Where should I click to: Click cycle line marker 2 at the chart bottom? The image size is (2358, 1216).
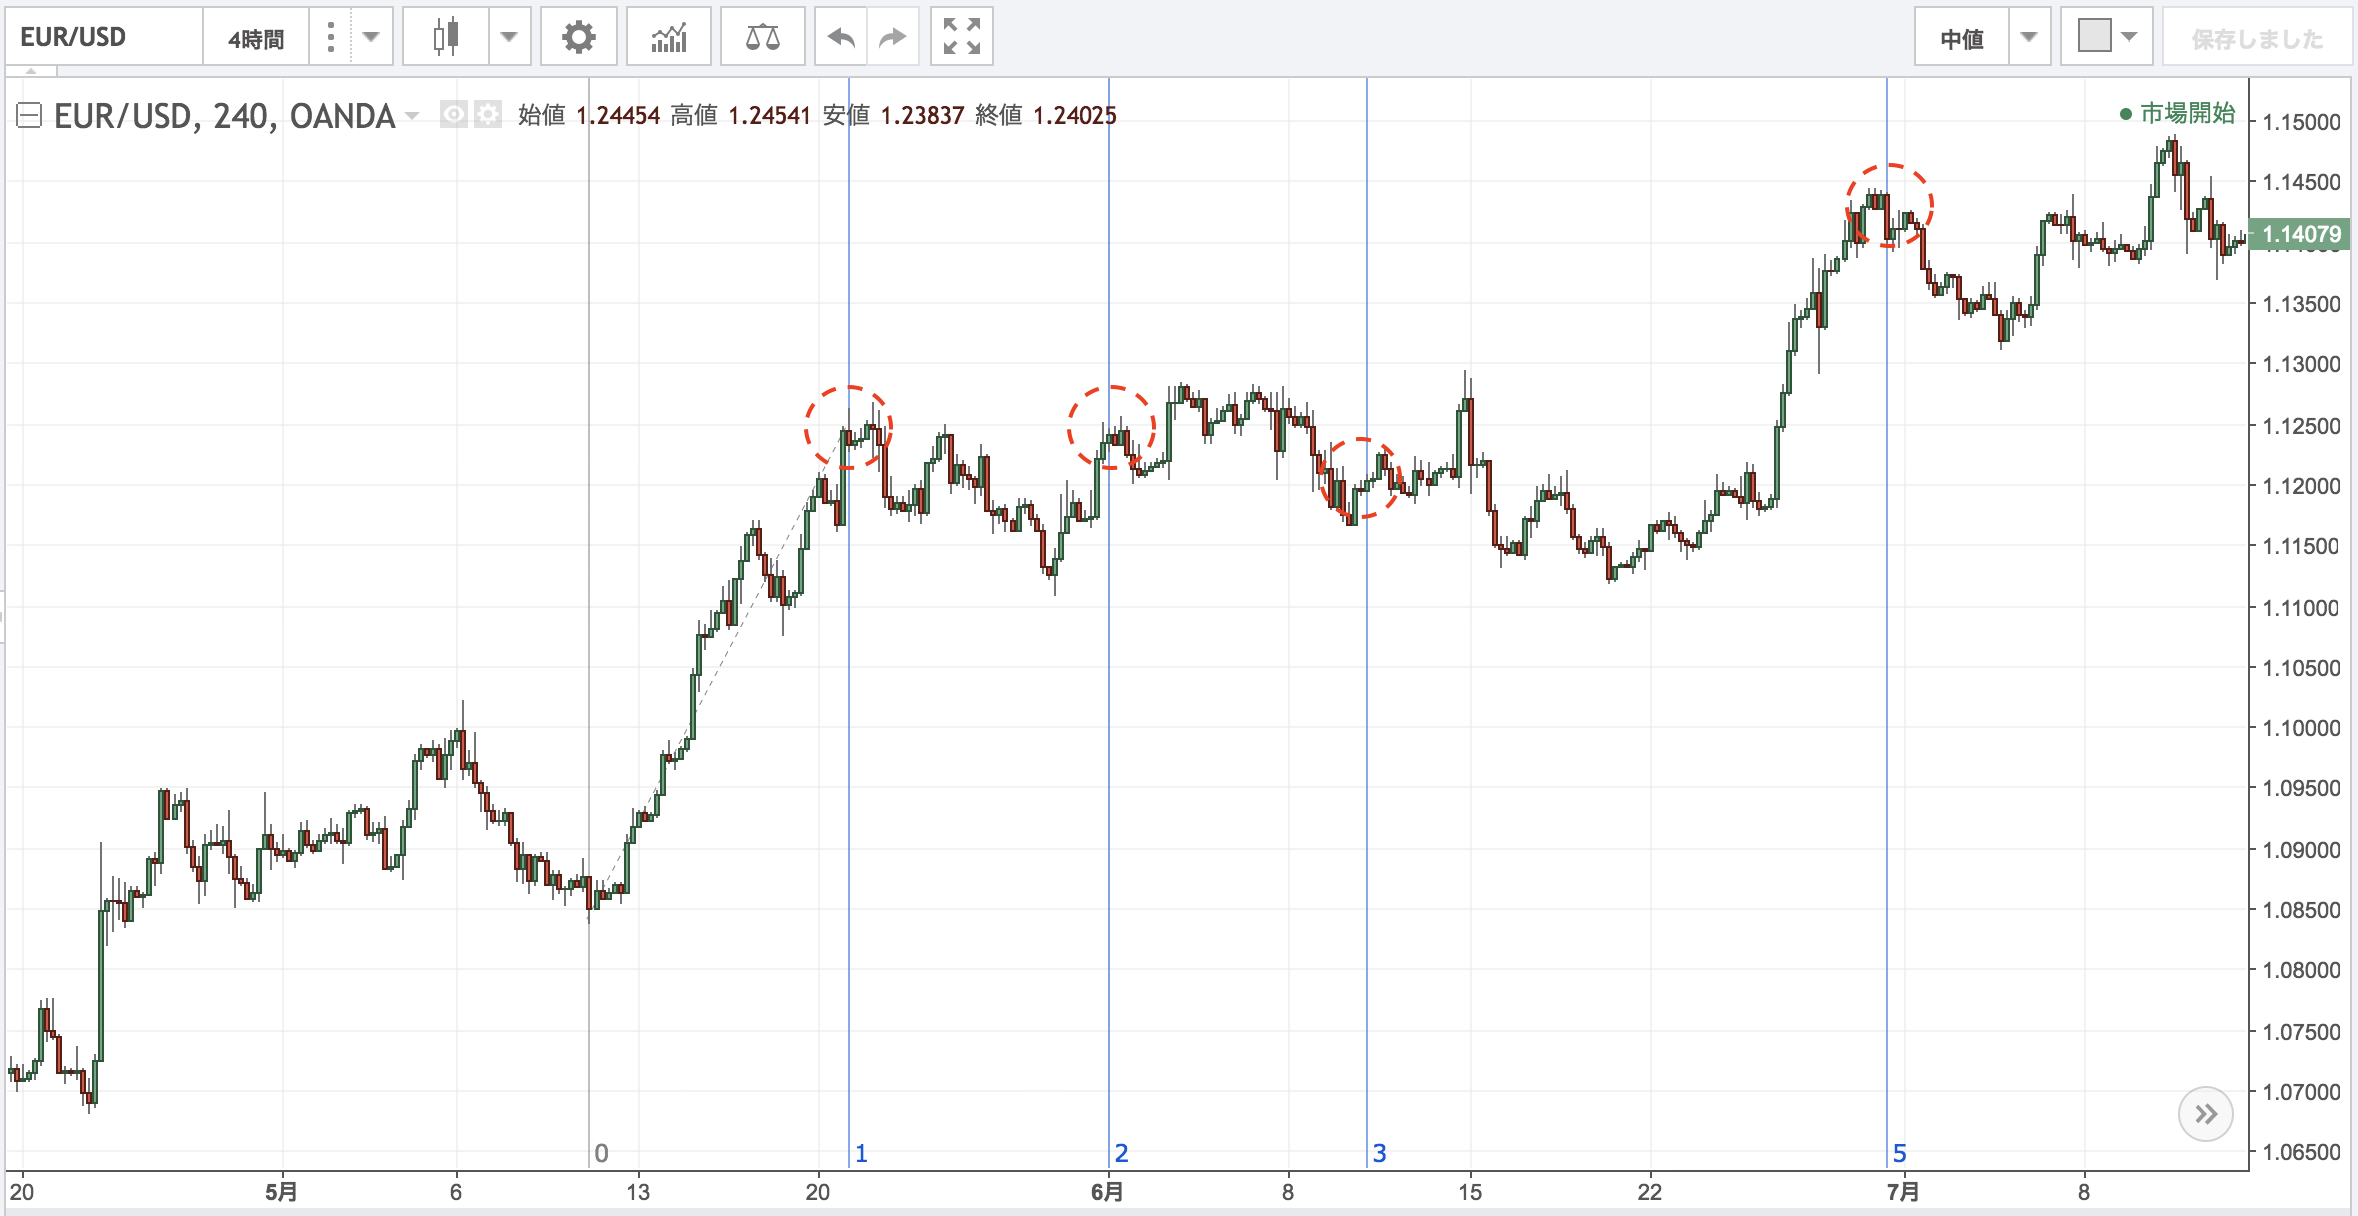[1121, 1153]
